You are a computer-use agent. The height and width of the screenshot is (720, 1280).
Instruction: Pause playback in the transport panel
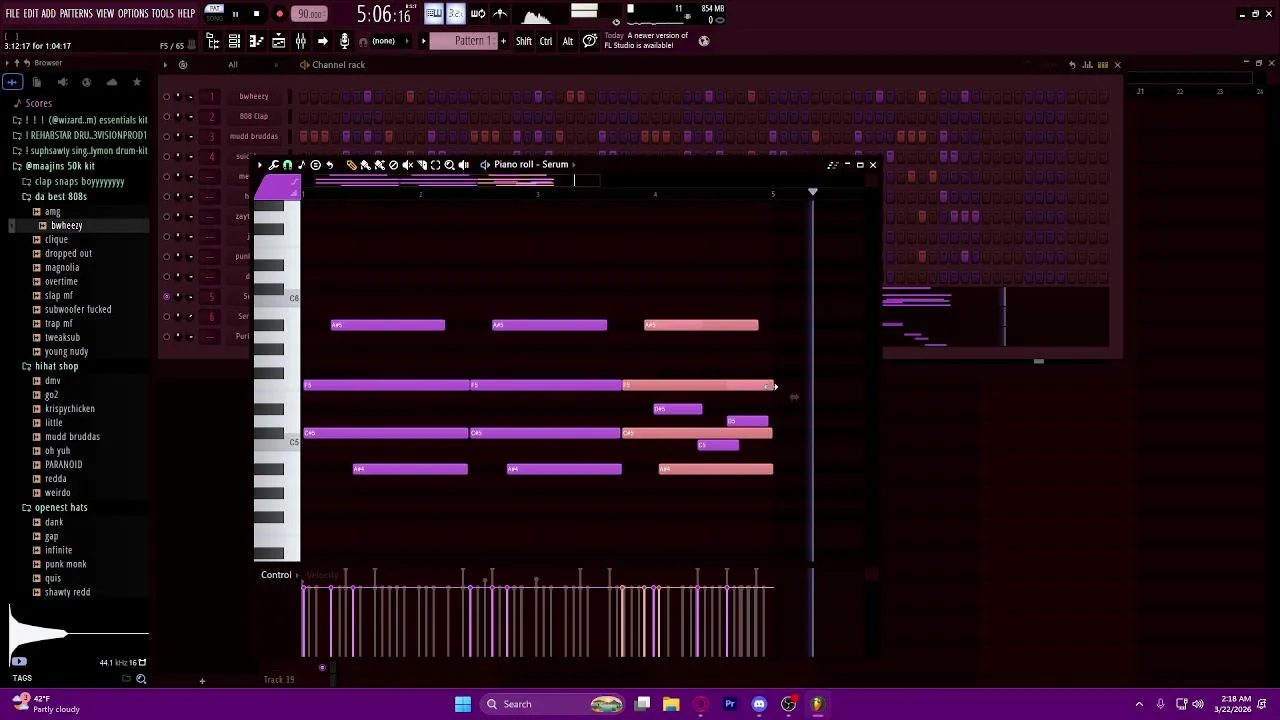[235, 14]
